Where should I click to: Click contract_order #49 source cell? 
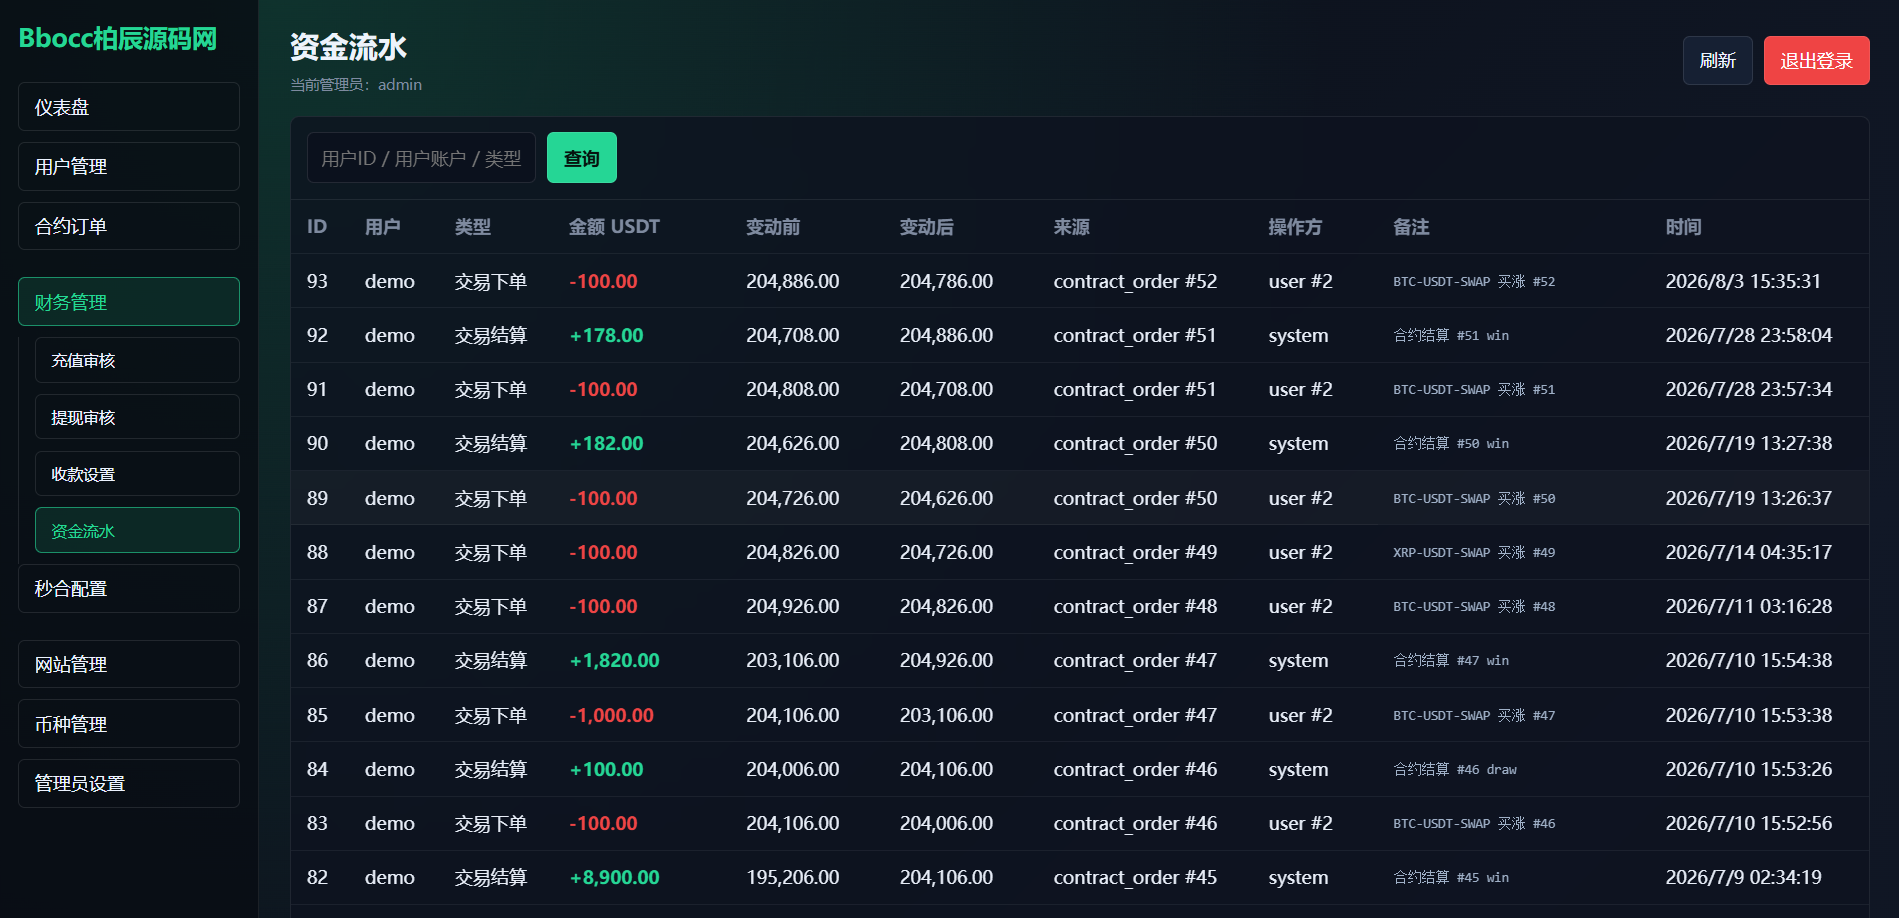[1135, 552]
